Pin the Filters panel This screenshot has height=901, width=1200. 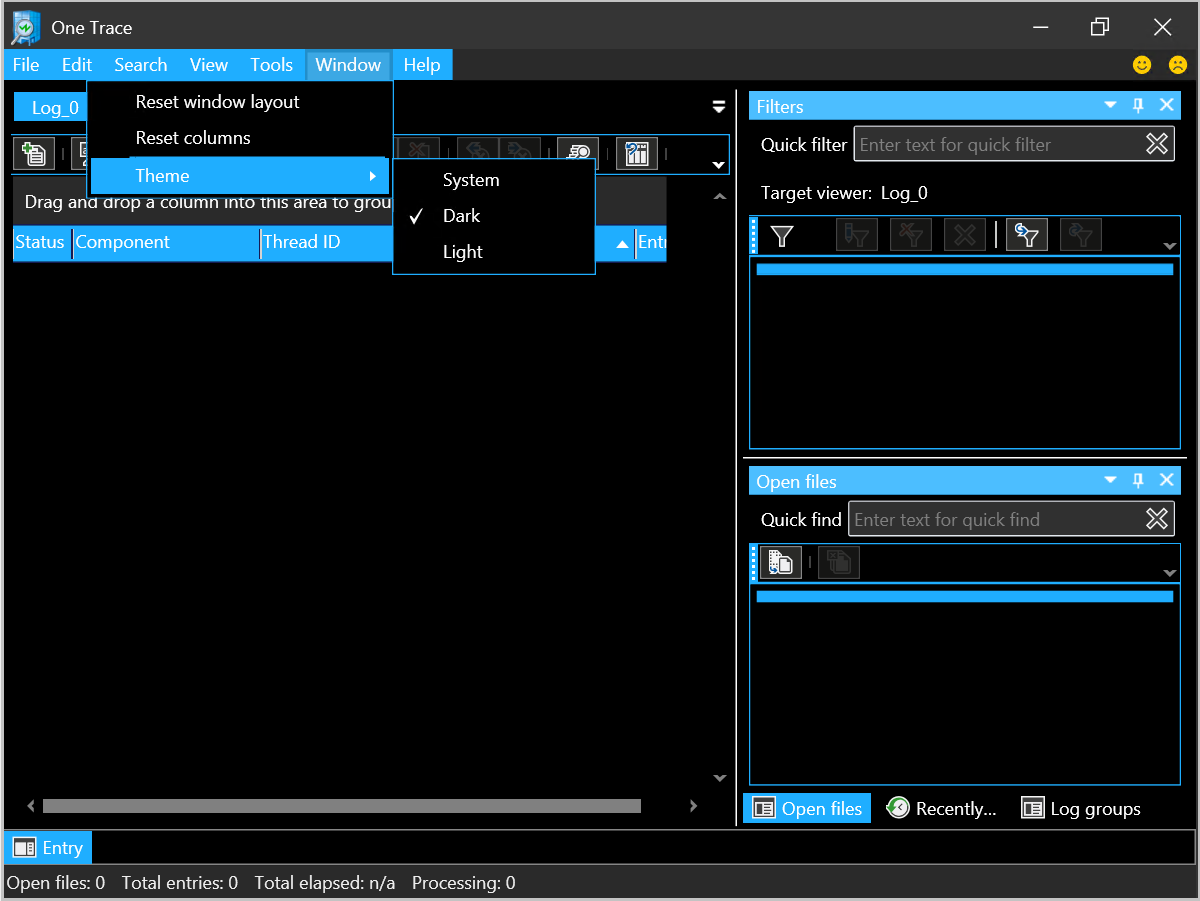coord(1138,105)
